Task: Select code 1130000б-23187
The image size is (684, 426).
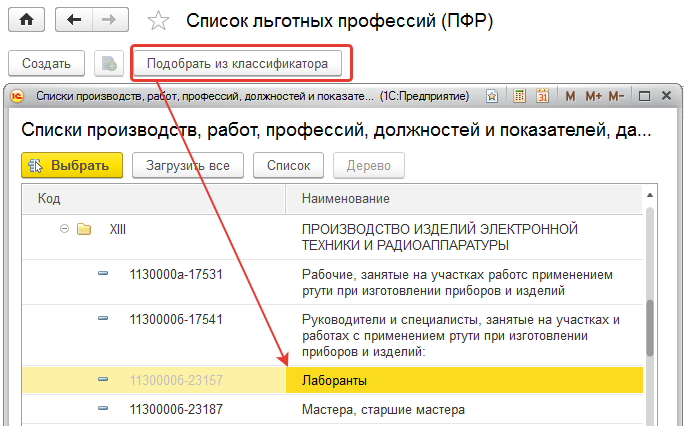Action: pos(176,409)
